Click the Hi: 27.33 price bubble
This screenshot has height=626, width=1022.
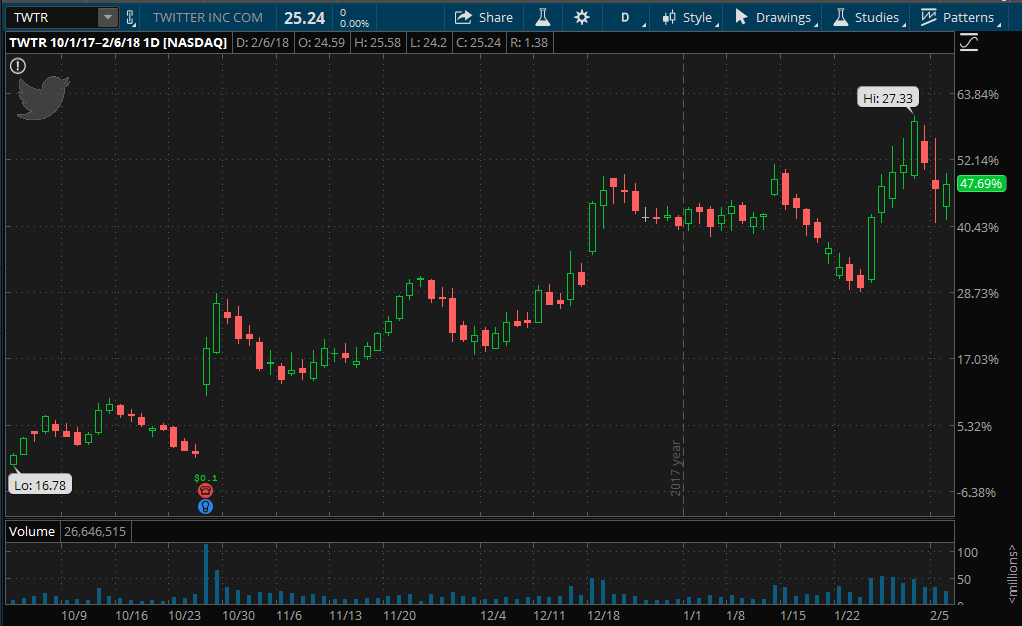point(888,98)
